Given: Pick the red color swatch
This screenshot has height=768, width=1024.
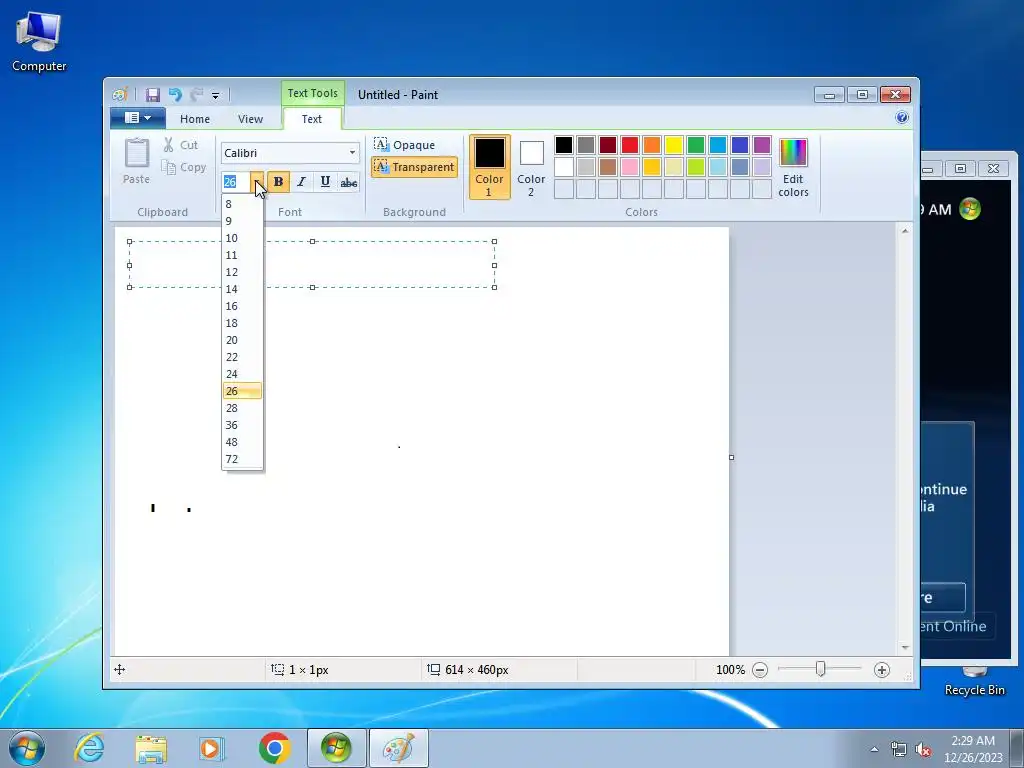Looking at the screenshot, I should (x=630, y=145).
